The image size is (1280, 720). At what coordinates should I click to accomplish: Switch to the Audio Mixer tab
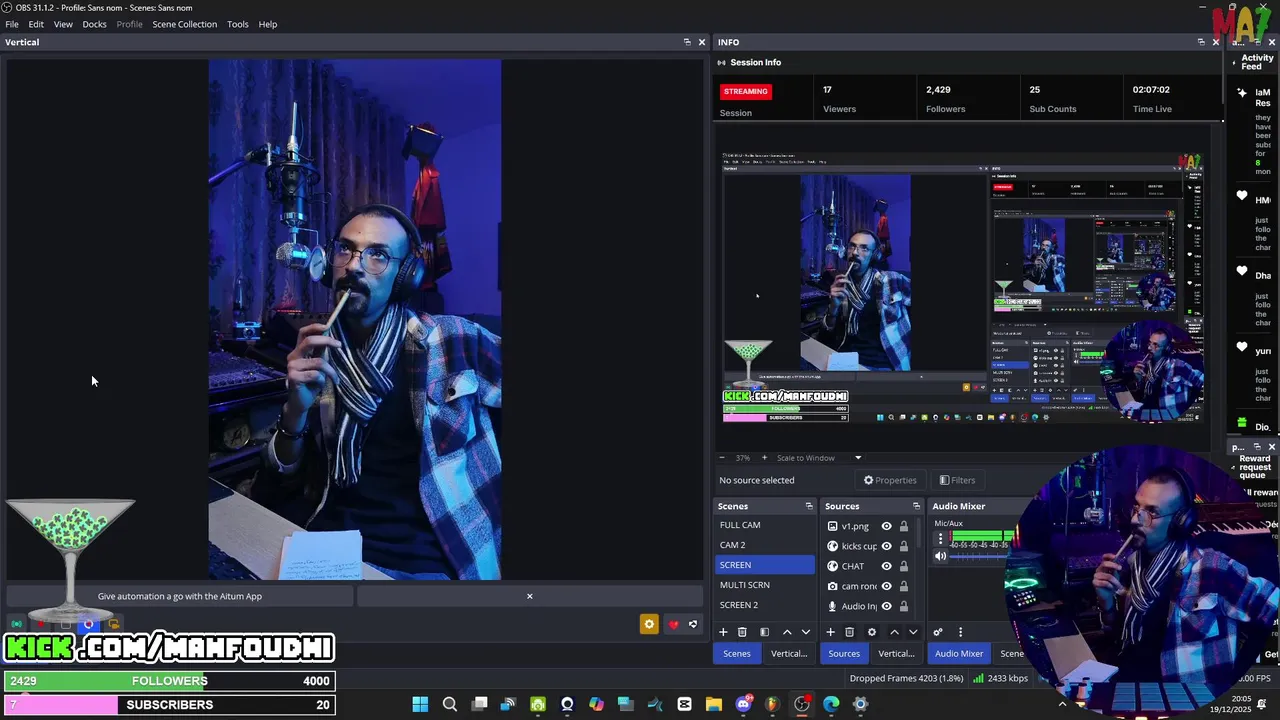coord(959,654)
